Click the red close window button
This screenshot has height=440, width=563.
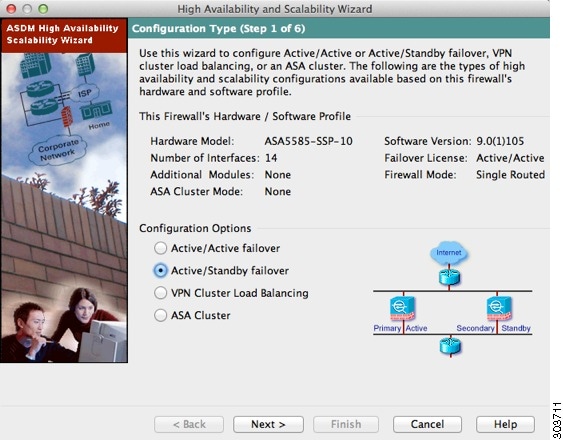11,9
